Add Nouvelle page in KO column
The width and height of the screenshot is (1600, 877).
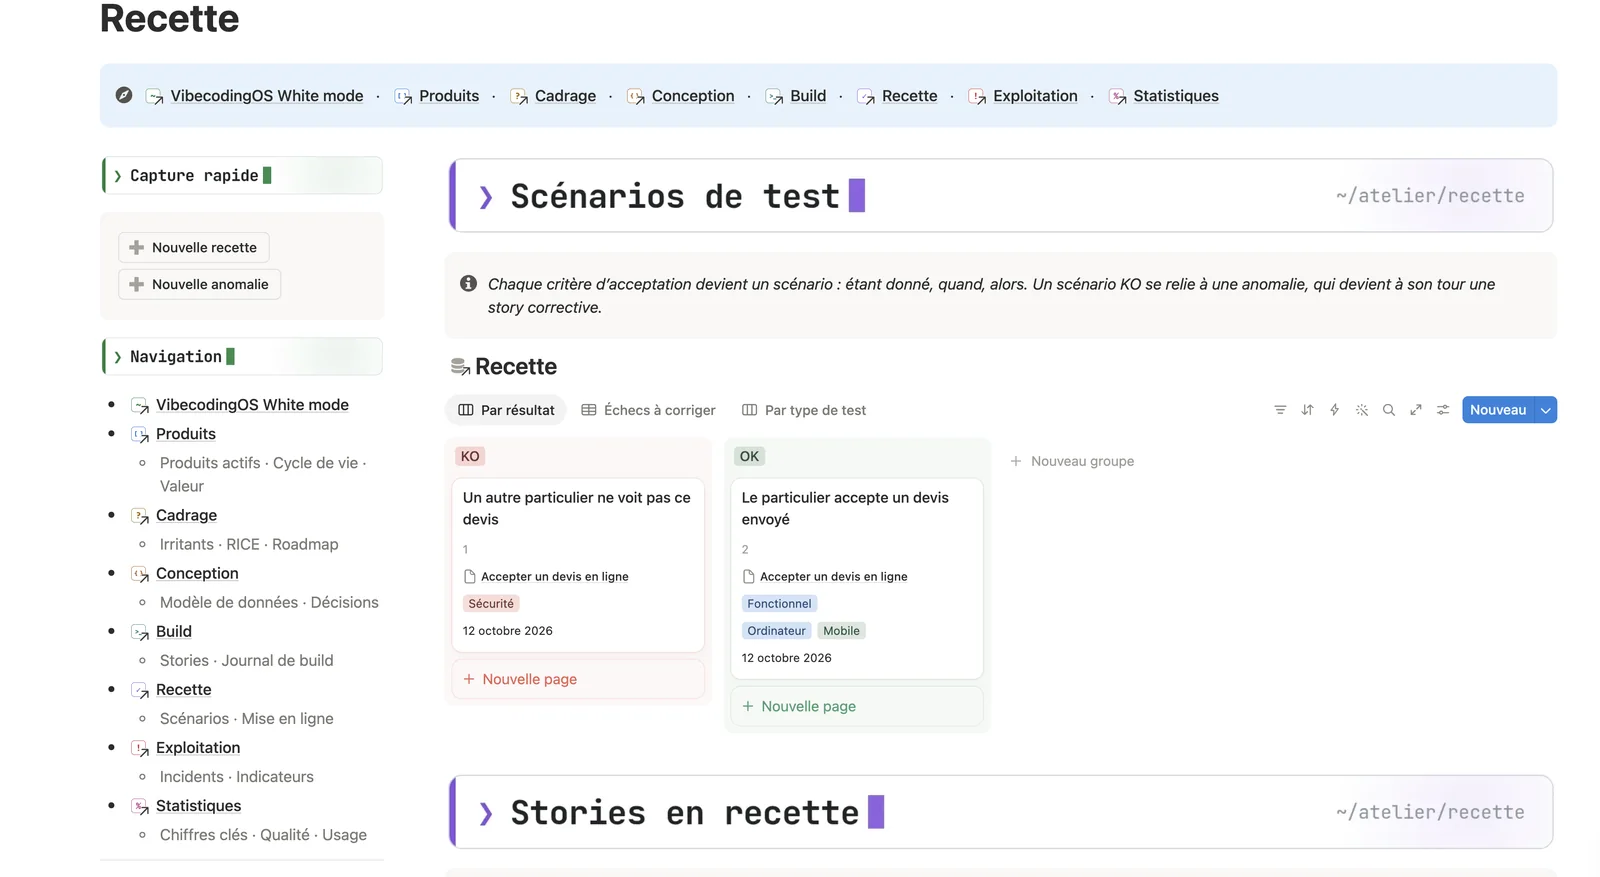(x=578, y=679)
